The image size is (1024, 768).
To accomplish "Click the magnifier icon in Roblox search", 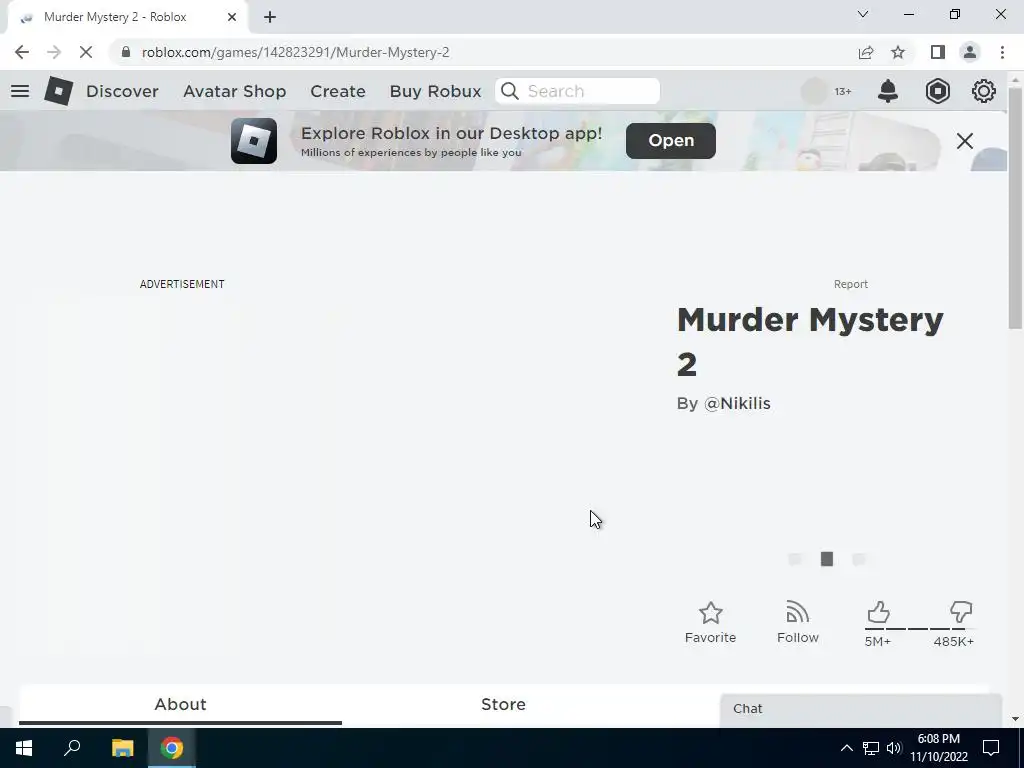I will (x=510, y=91).
